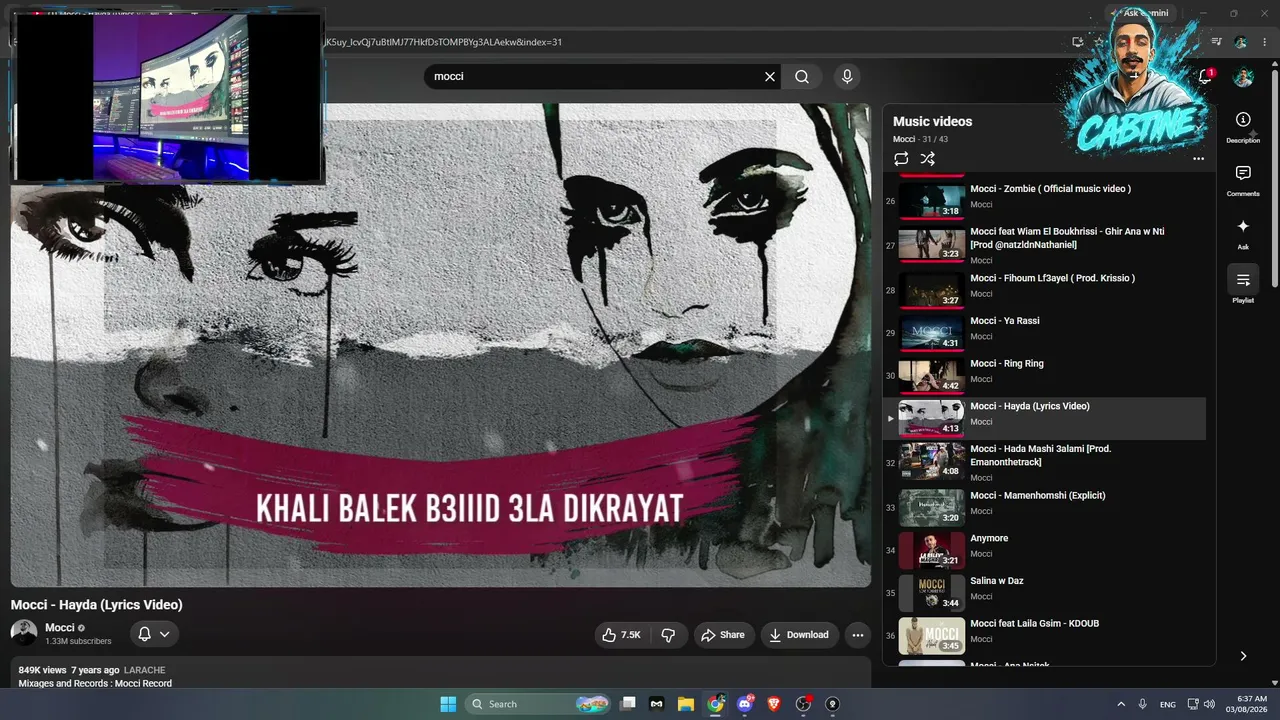Toggle playlist loop

(901, 159)
